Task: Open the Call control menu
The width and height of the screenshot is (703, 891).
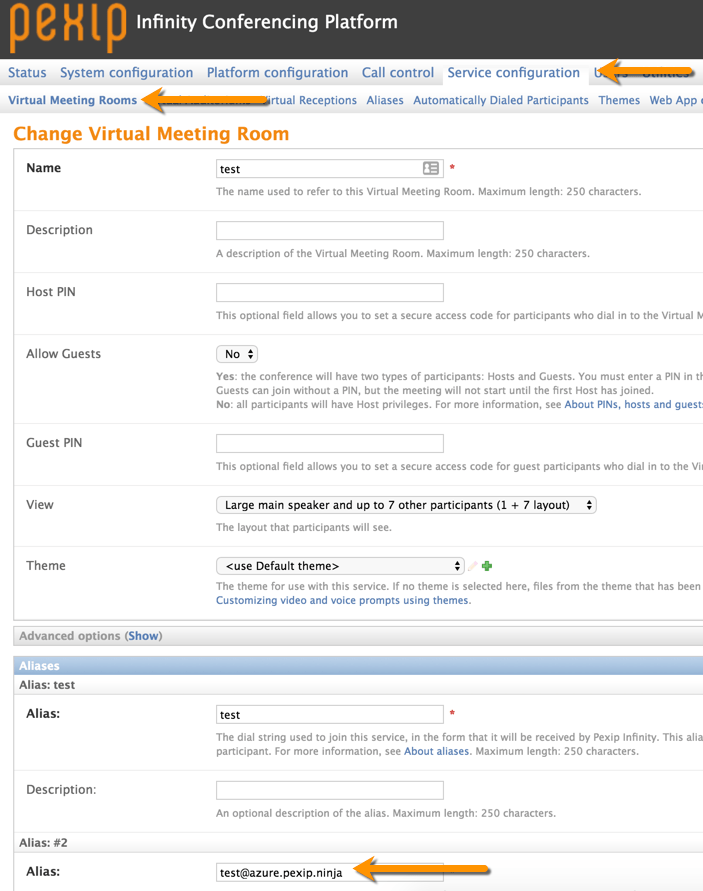Action: [398, 73]
